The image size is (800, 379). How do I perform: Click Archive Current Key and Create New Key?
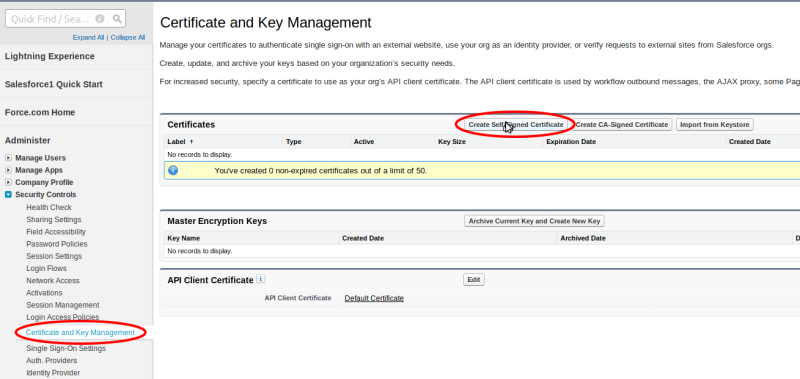[x=534, y=221]
